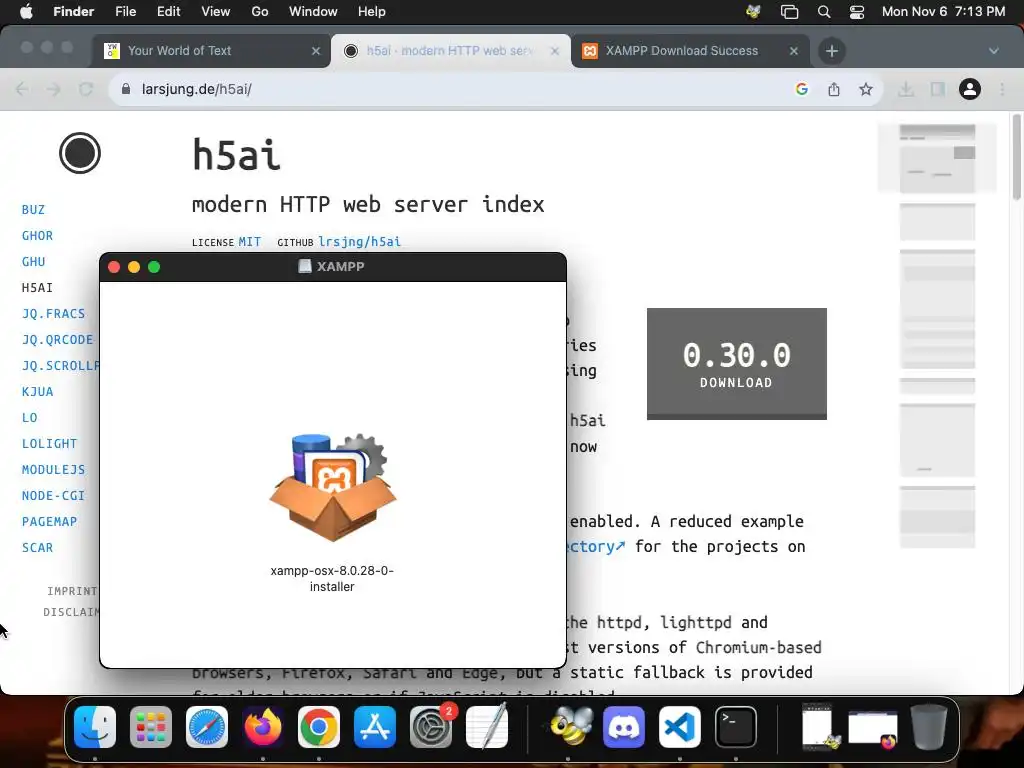Screen dimensions: 1024x768
Task: Open the PAGEMAP project link
Action: pyautogui.click(x=50, y=522)
